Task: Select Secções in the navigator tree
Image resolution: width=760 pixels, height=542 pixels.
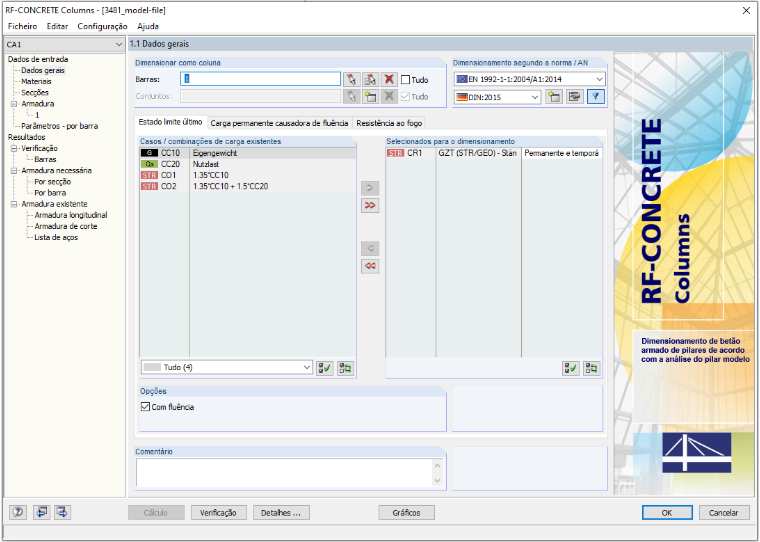Action: coord(35,93)
